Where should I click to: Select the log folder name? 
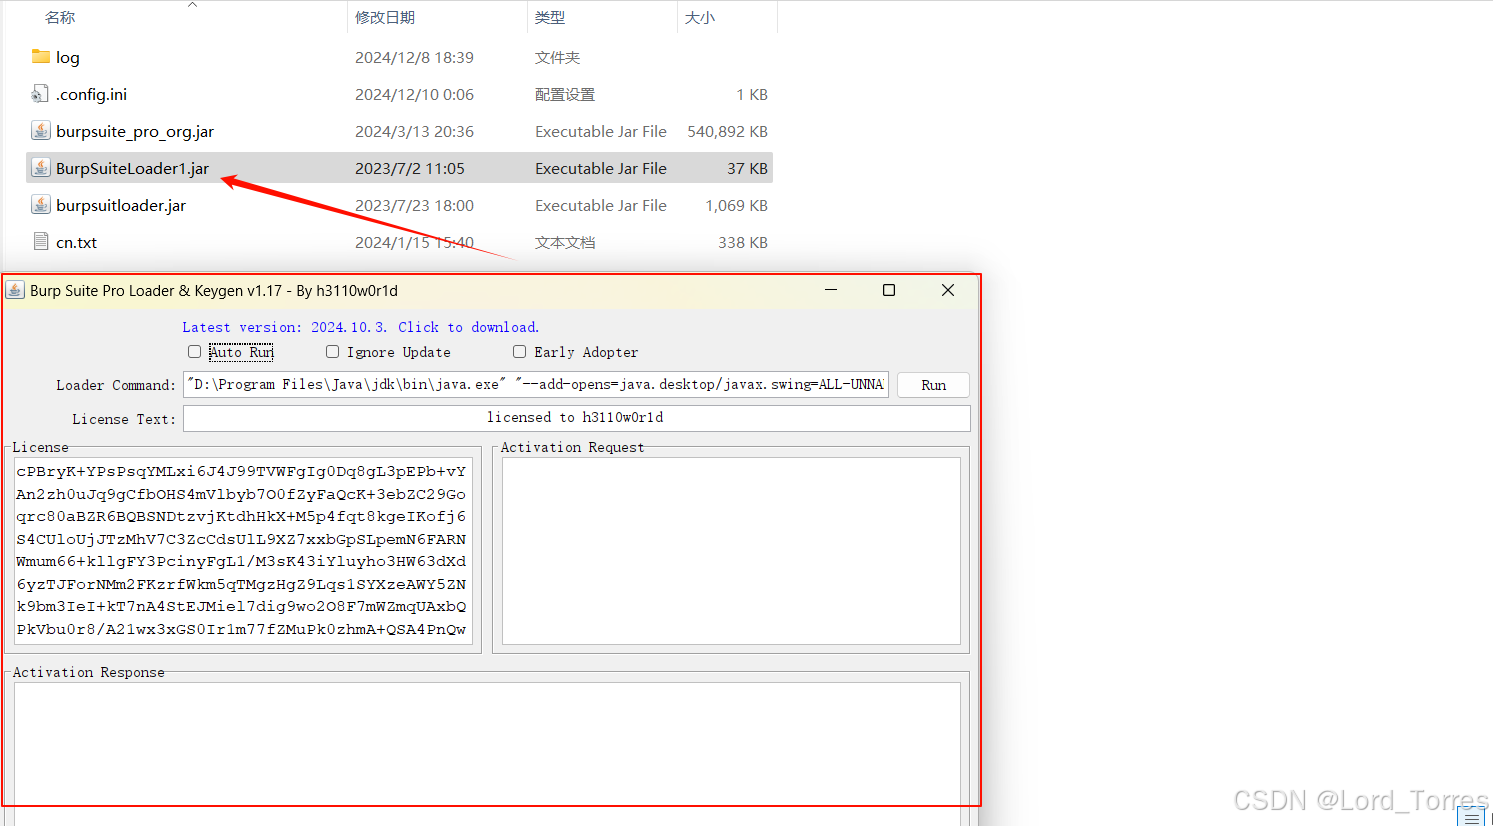click(68, 57)
